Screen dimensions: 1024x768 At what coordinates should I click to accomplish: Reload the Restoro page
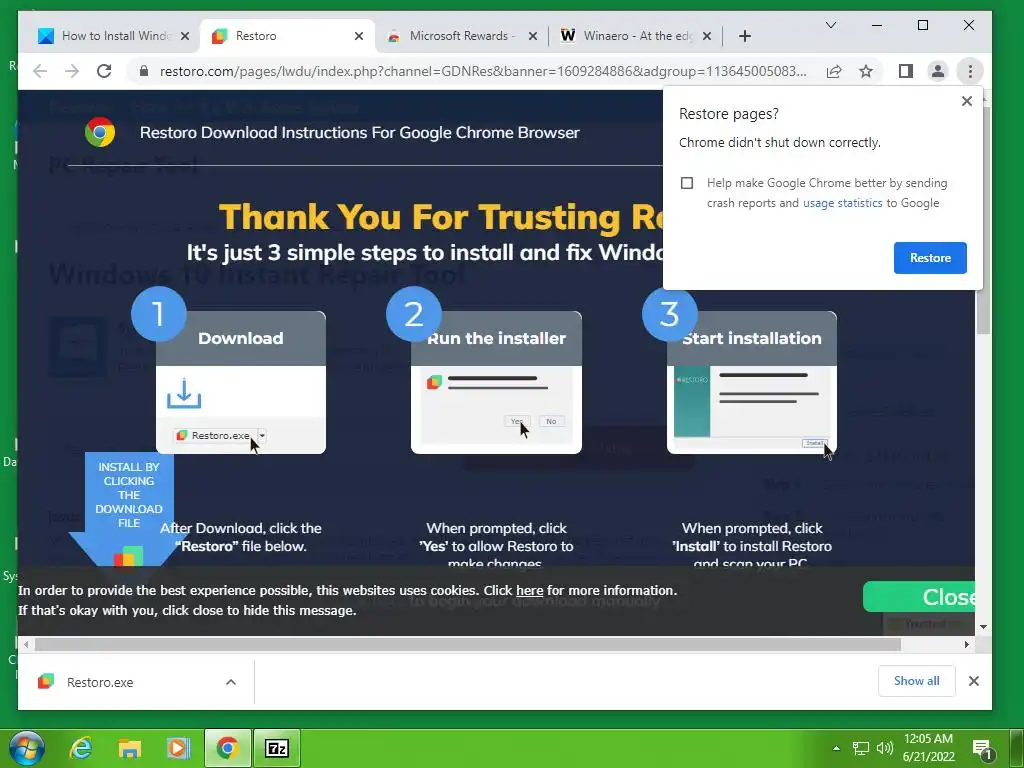(104, 71)
